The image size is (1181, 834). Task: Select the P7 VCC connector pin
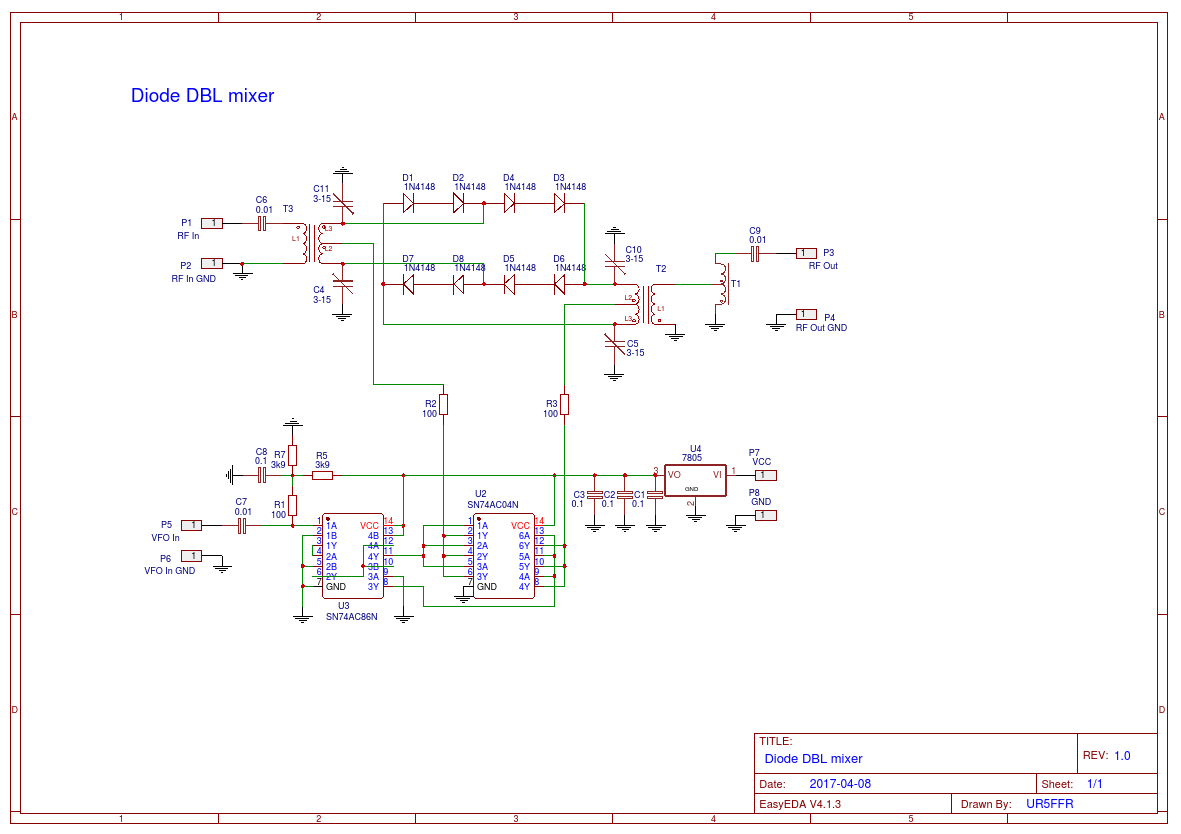click(765, 476)
